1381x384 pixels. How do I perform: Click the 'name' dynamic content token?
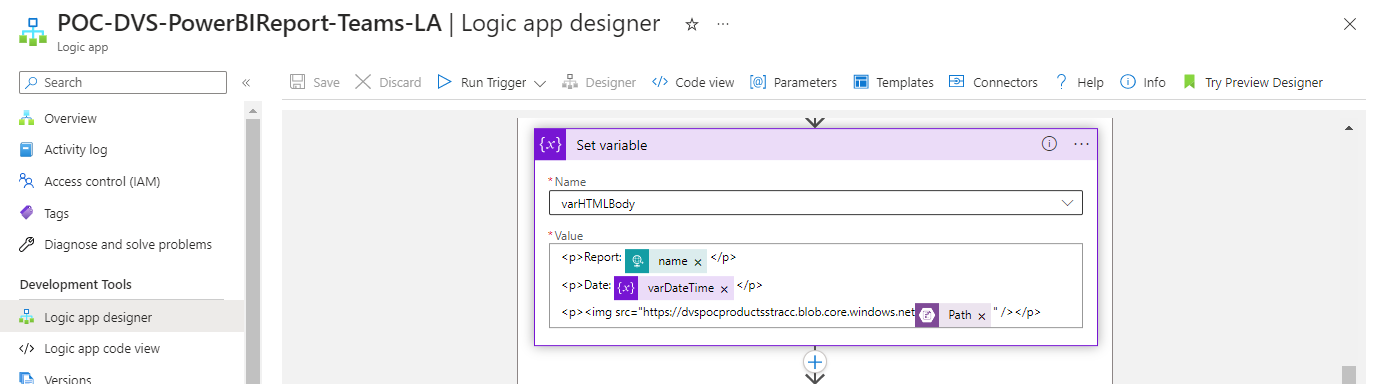point(665,261)
